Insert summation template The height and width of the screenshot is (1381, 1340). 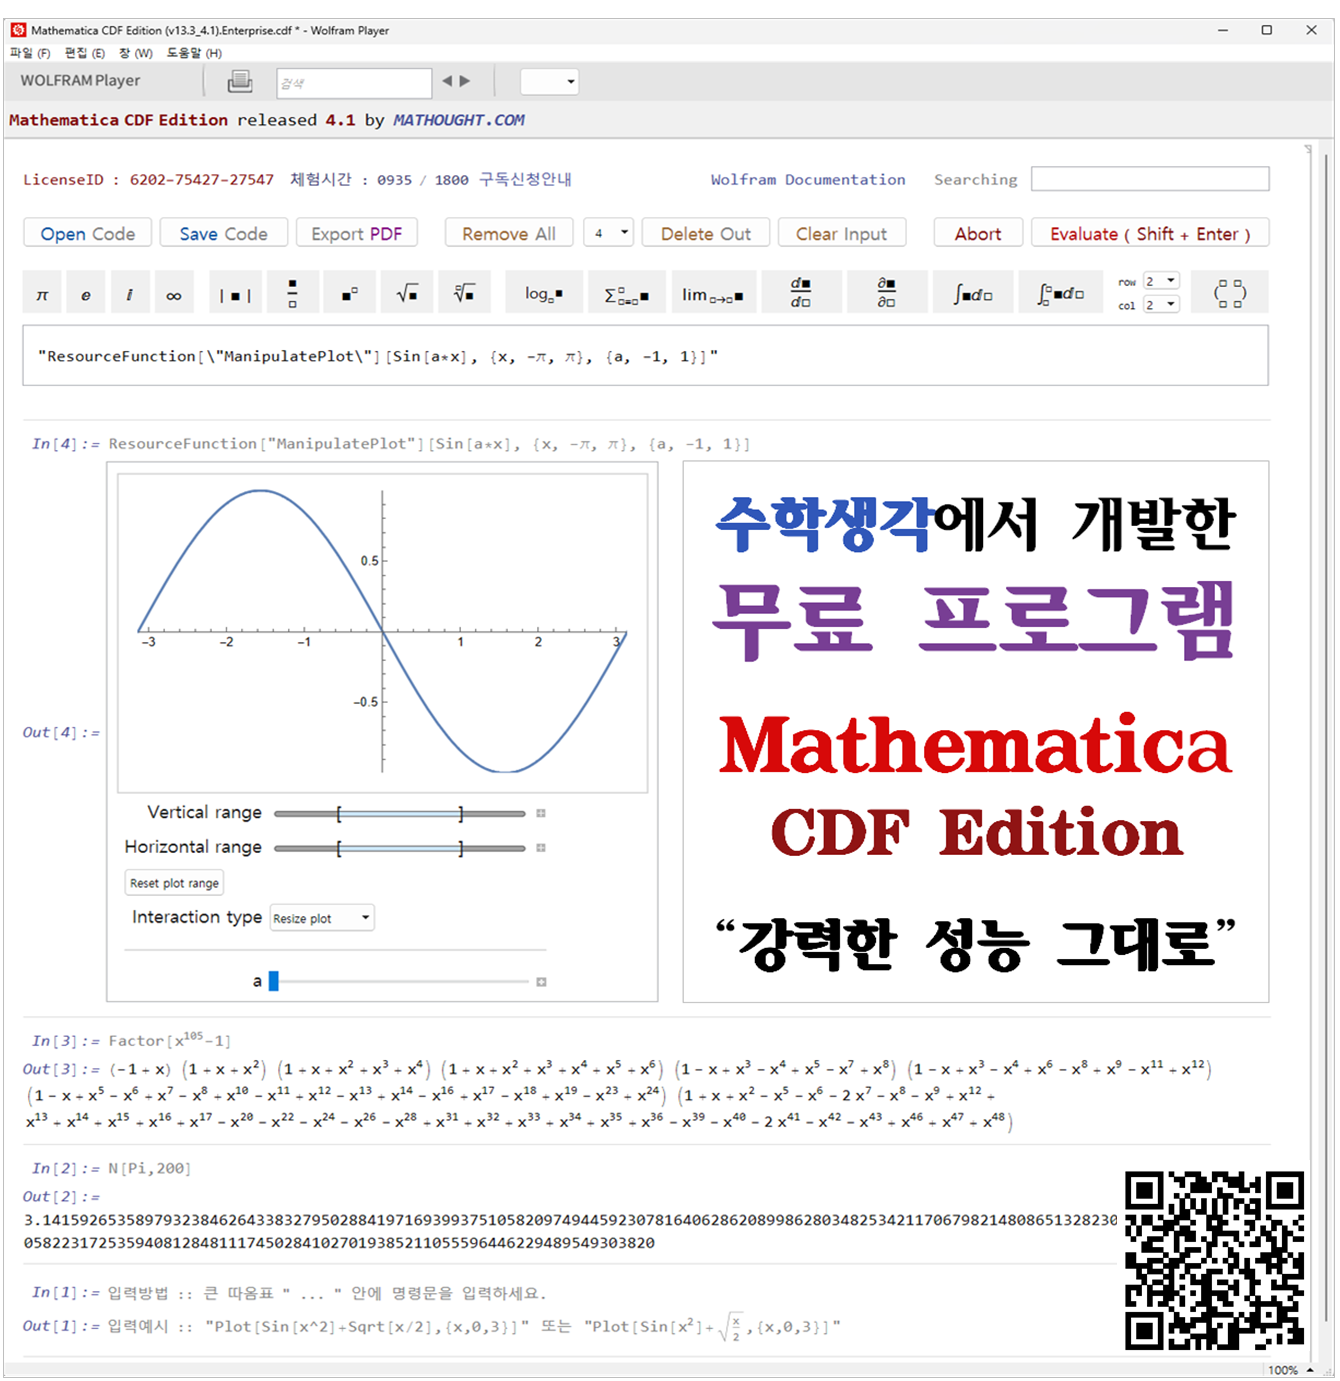tap(627, 294)
